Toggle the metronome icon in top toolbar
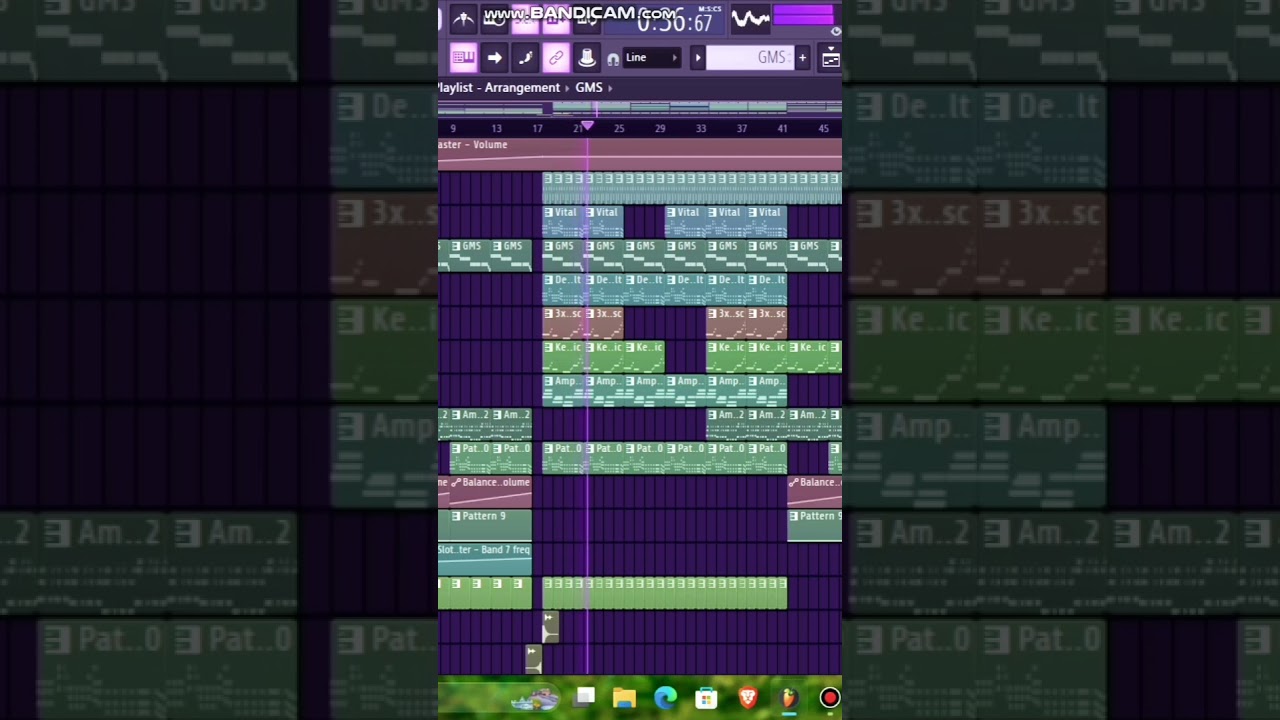The height and width of the screenshot is (720, 1280). pos(463,18)
